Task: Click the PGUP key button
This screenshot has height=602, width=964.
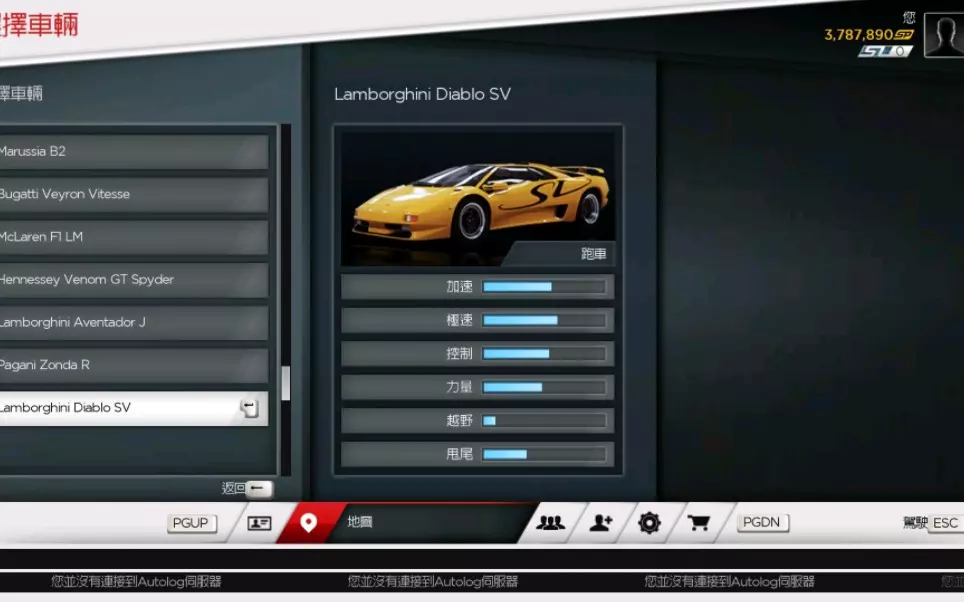Action: click(191, 523)
